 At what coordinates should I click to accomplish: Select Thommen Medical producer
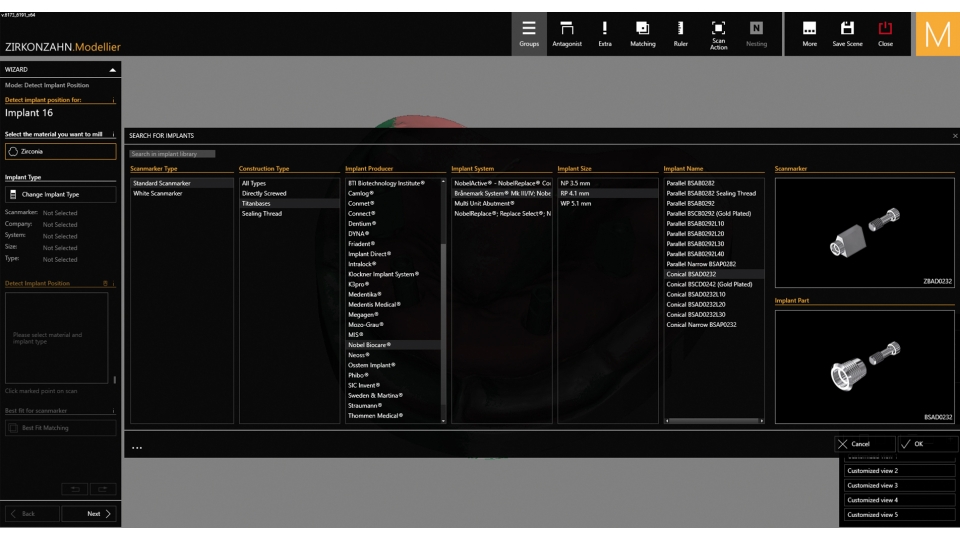click(393, 416)
